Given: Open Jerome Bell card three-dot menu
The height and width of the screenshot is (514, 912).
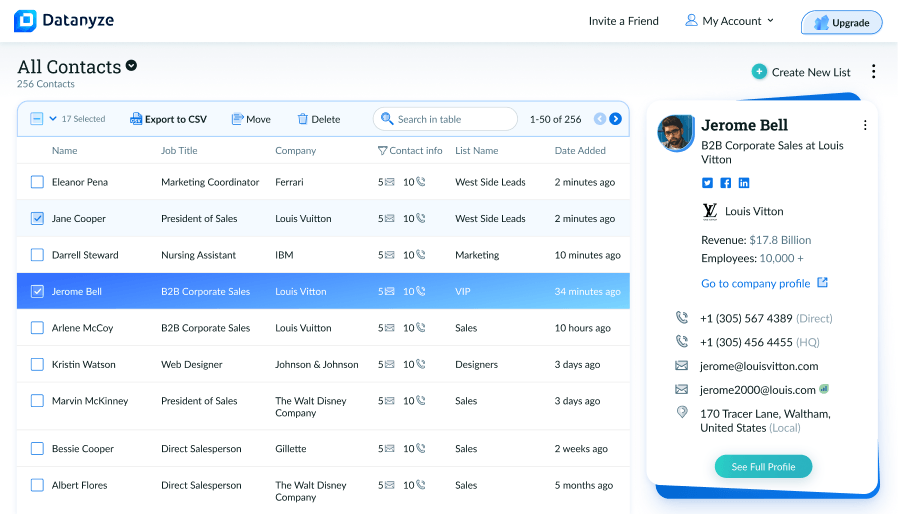Looking at the screenshot, I should [865, 125].
